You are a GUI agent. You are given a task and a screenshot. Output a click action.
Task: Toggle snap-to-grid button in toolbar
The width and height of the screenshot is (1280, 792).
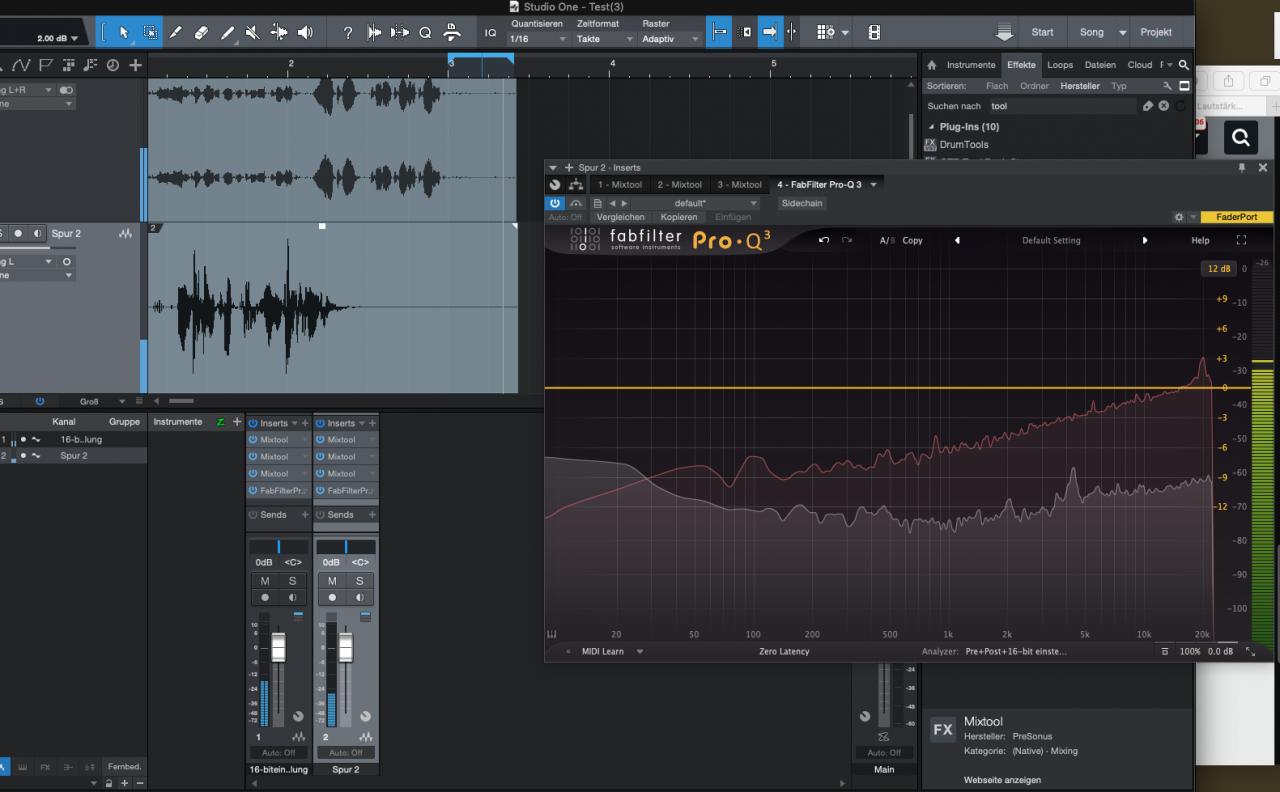719,33
